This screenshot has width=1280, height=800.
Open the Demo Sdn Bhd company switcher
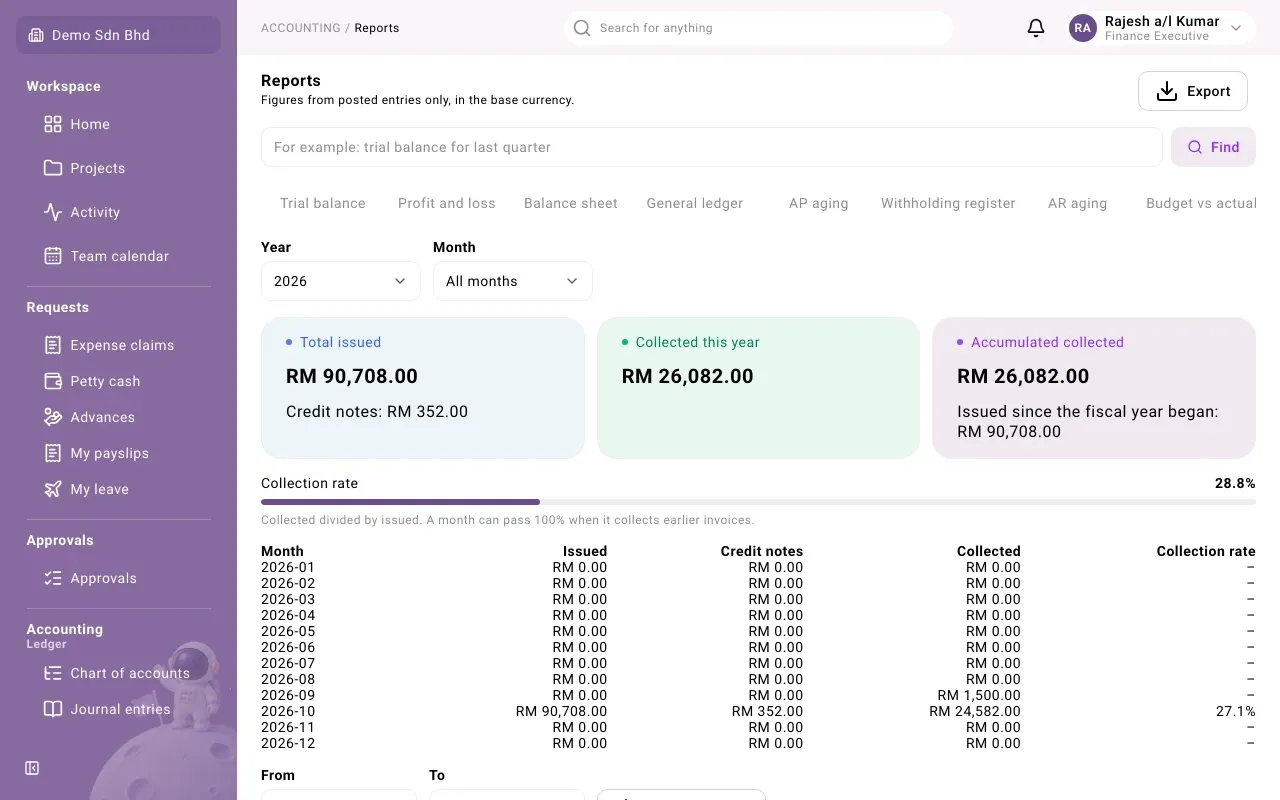click(118, 35)
